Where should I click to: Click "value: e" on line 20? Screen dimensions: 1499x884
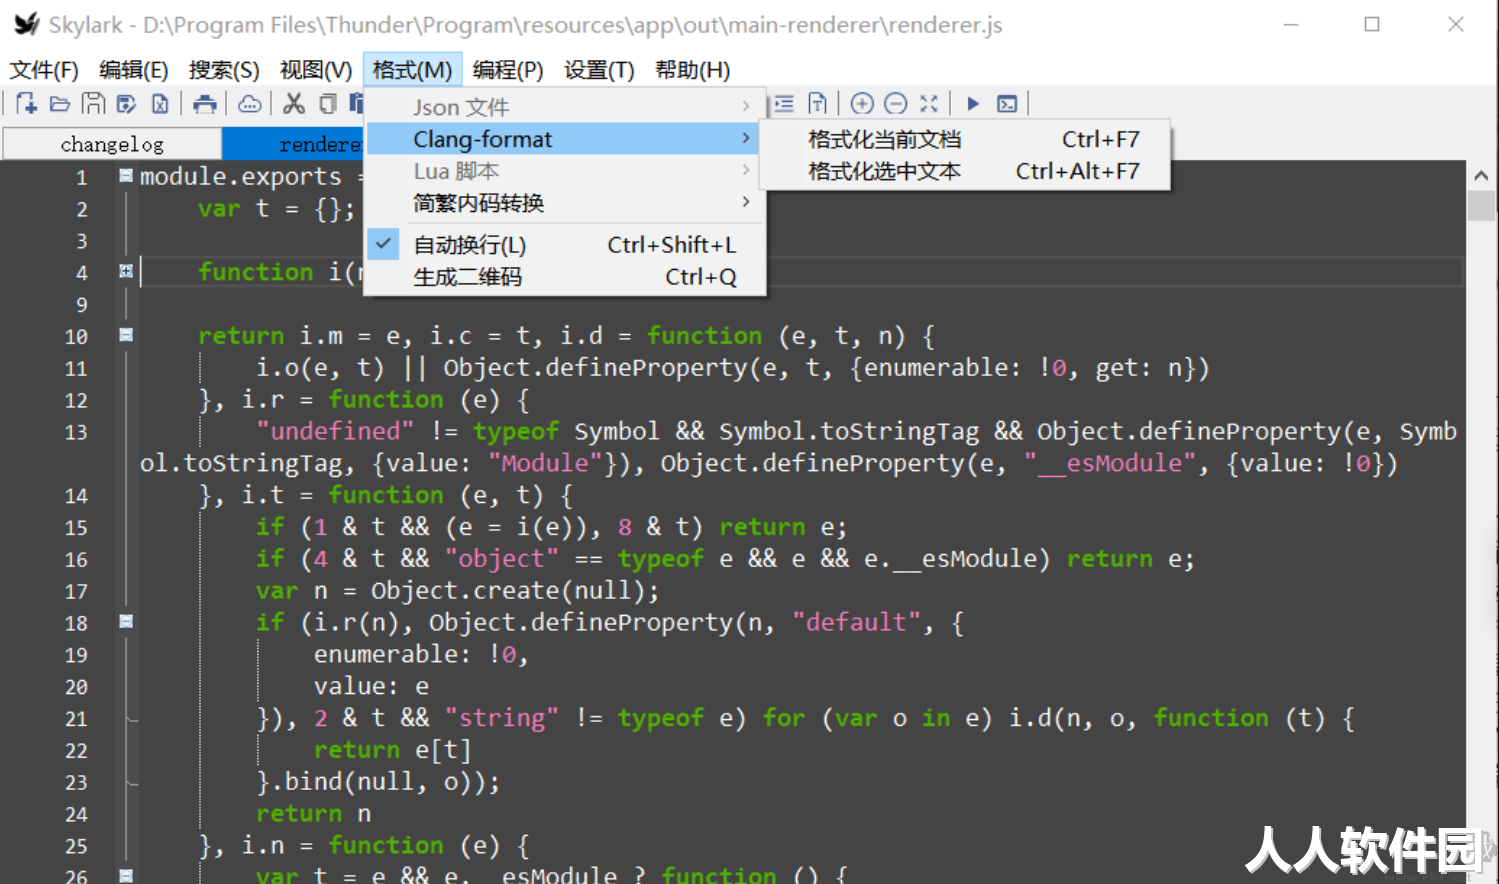point(371,686)
